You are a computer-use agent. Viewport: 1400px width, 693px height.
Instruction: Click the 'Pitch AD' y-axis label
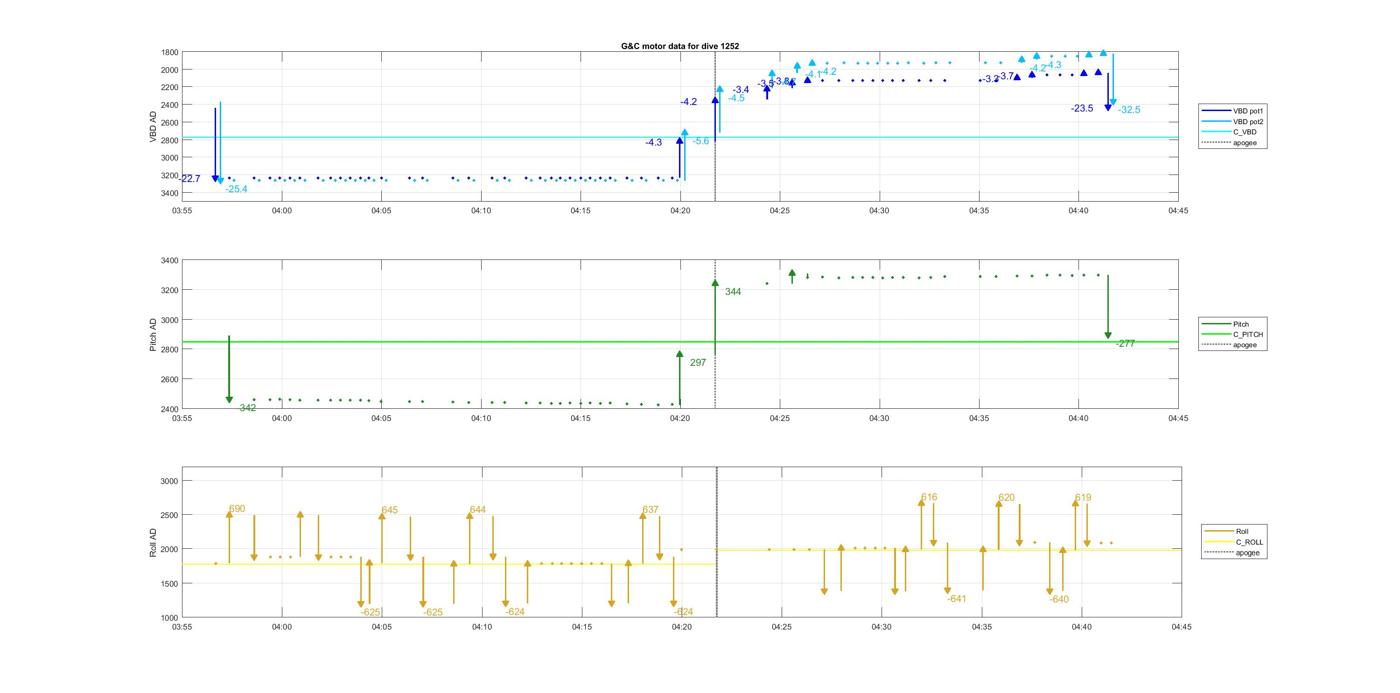pyautogui.click(x=154, y=334)
